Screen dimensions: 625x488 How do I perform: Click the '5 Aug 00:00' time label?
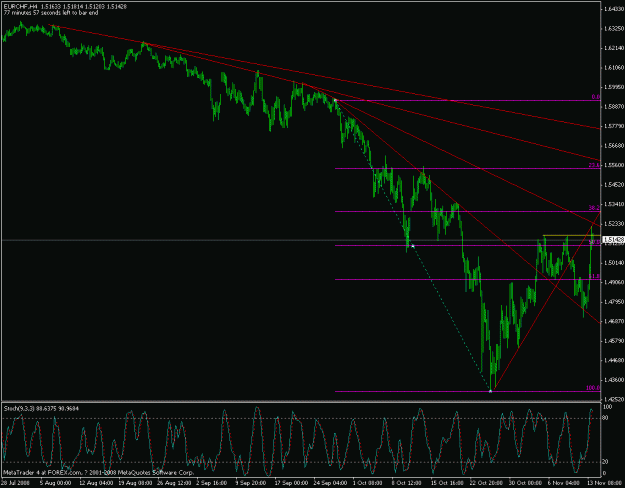55,483
